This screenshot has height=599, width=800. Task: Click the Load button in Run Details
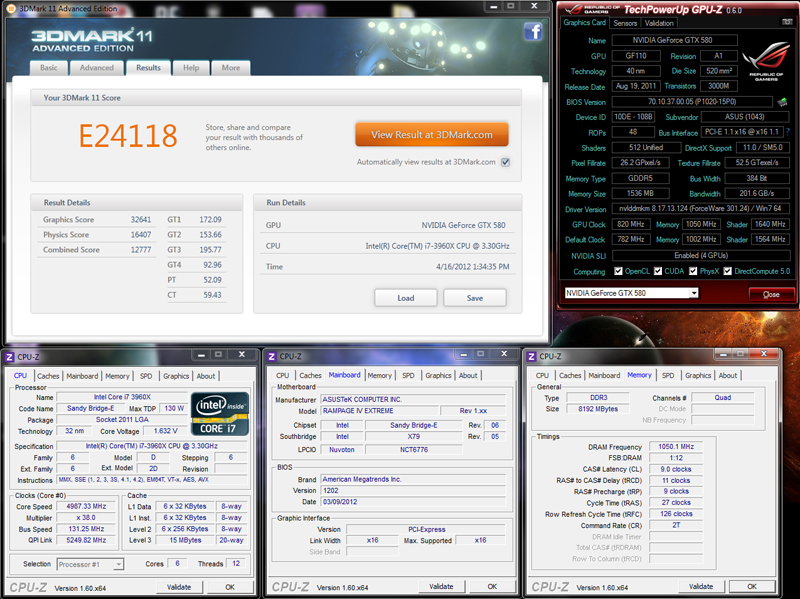tap(406, 298)
